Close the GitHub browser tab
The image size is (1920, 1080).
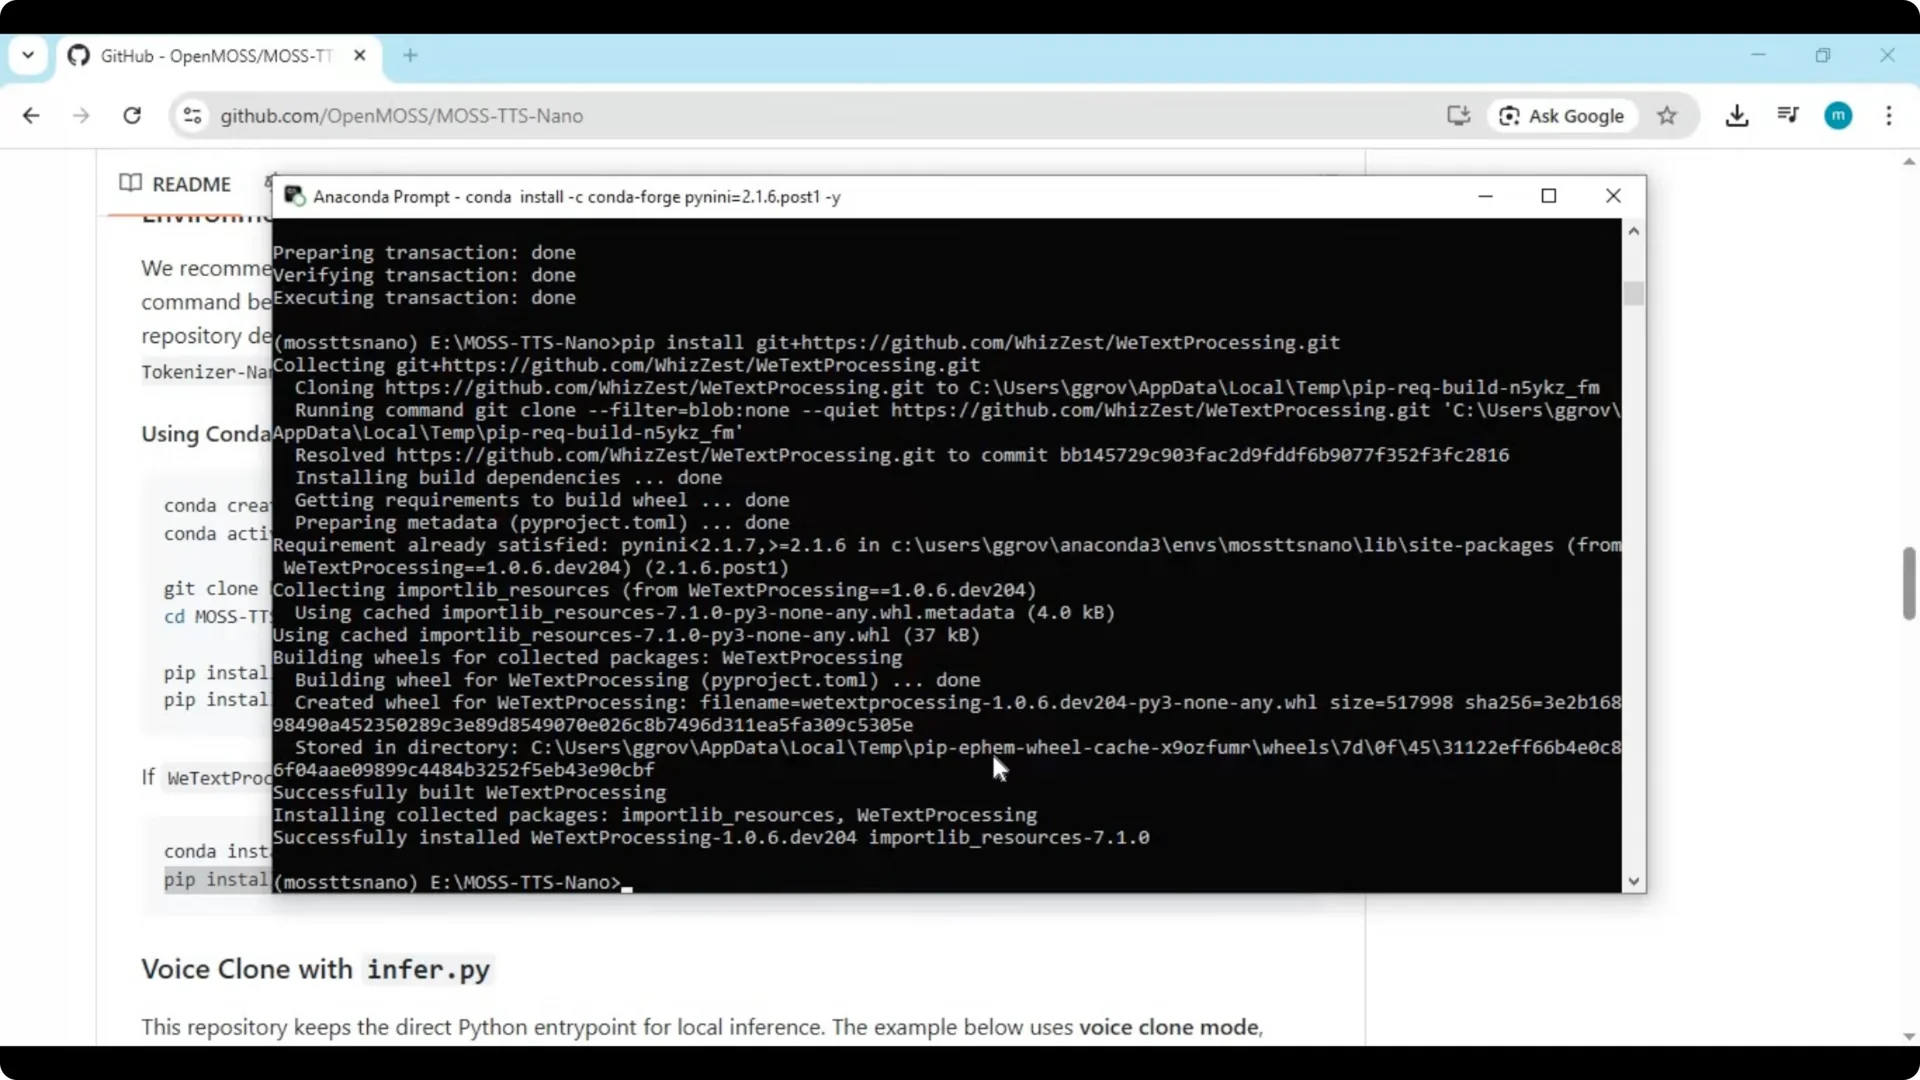coord(360,56)
